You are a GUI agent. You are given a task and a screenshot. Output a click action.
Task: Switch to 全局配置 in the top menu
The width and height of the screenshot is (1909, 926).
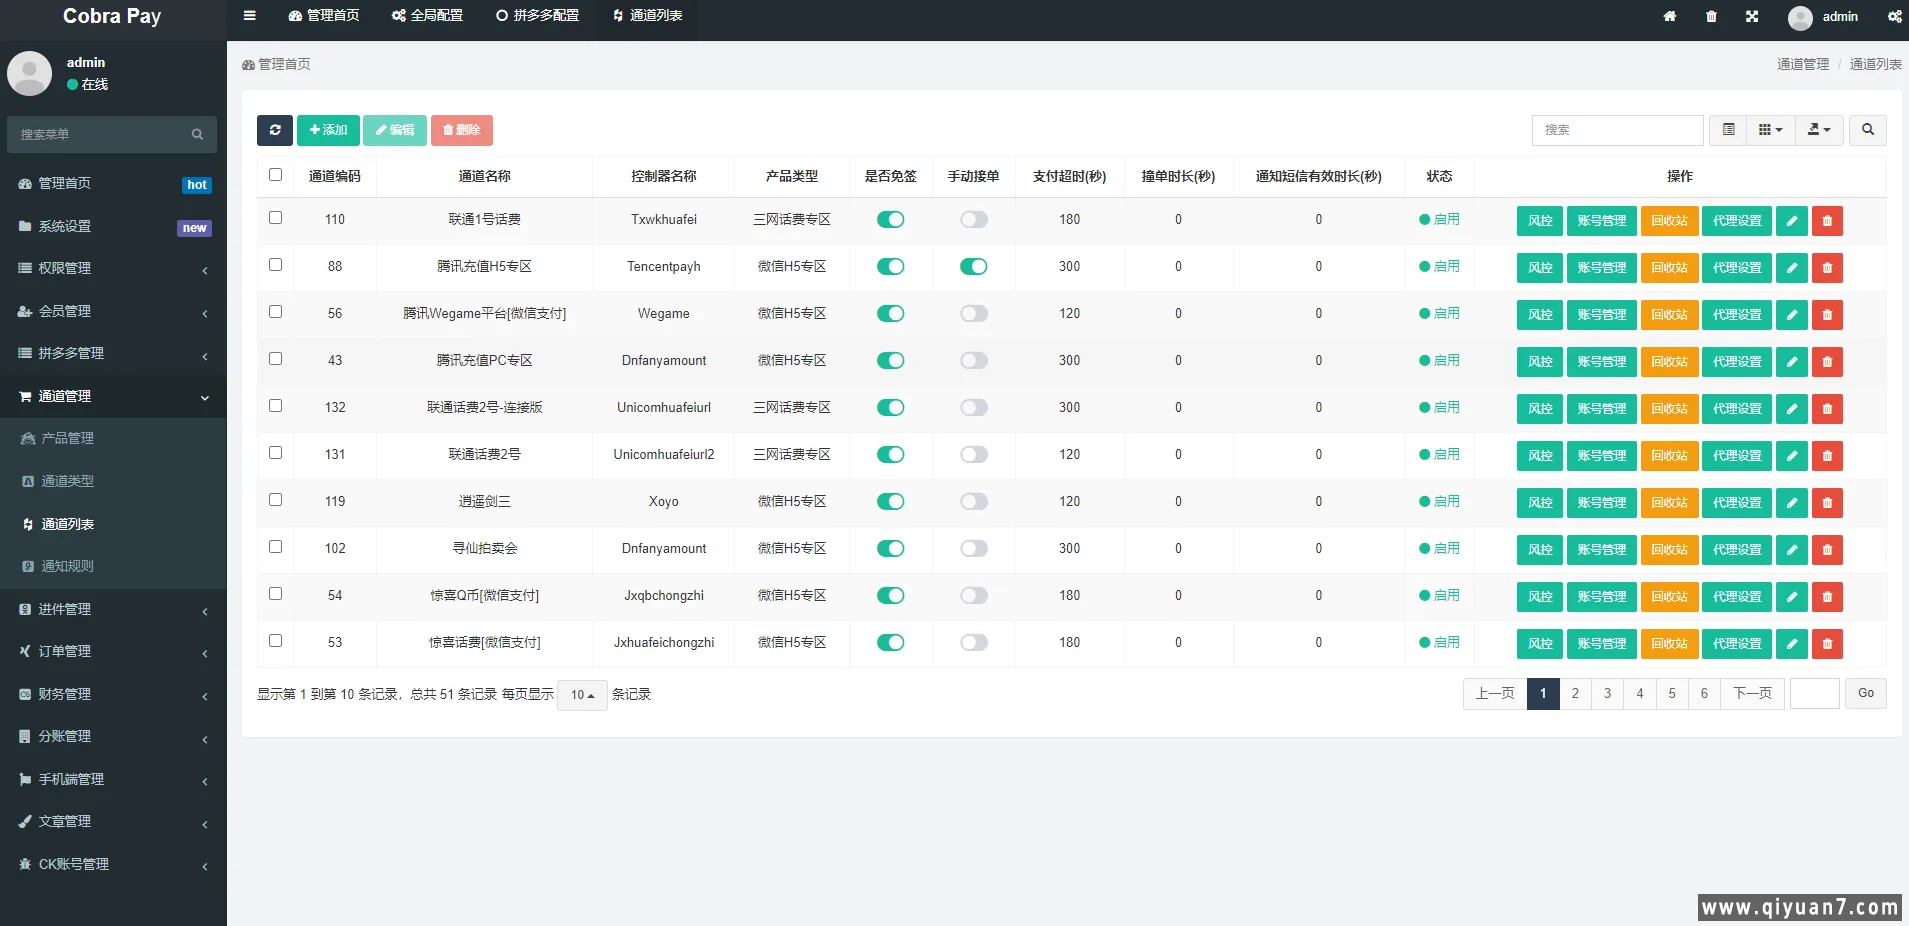pyautogui.click(x=427, y=16)
